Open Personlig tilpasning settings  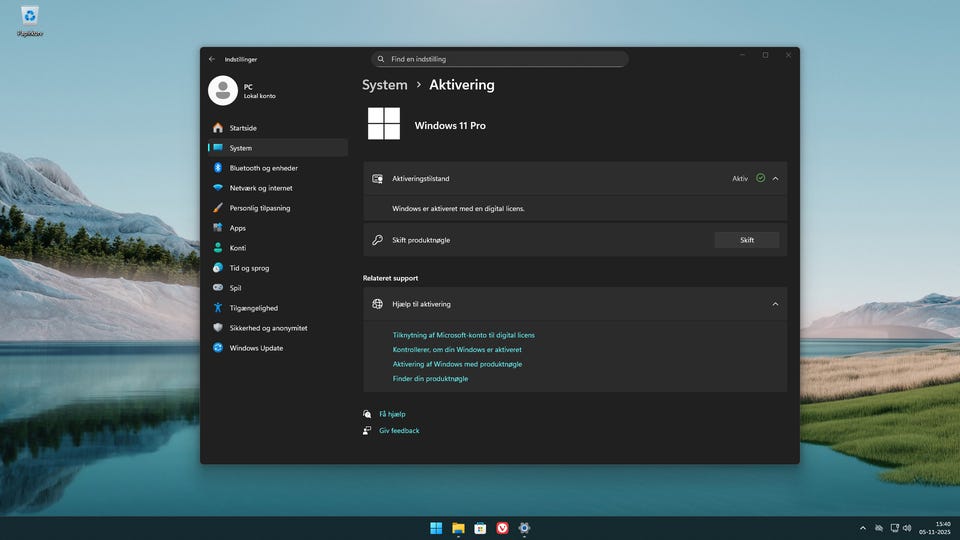tap(259, 208)
